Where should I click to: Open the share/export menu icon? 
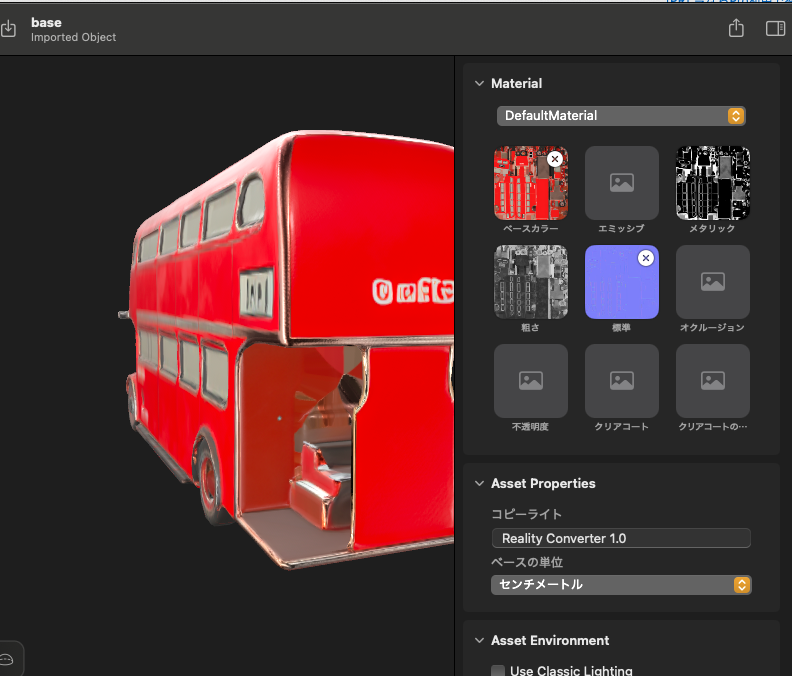click(736, 28)
